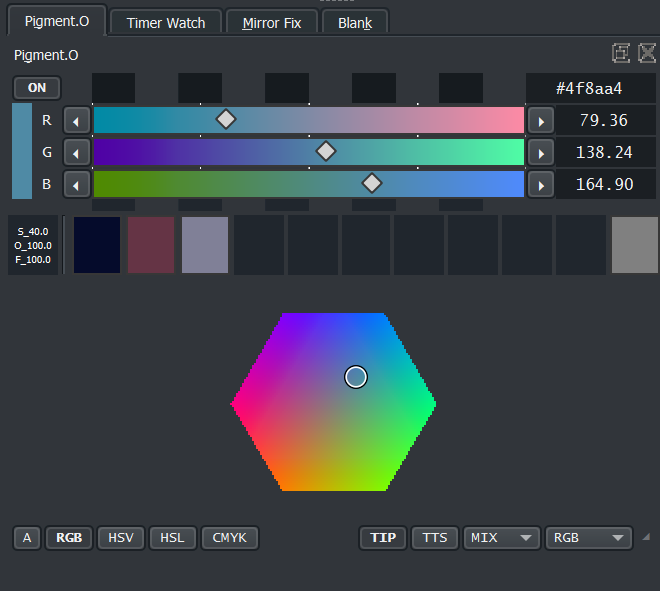Expand the RGB dropdown at bottom right

(x=588, y=538)
